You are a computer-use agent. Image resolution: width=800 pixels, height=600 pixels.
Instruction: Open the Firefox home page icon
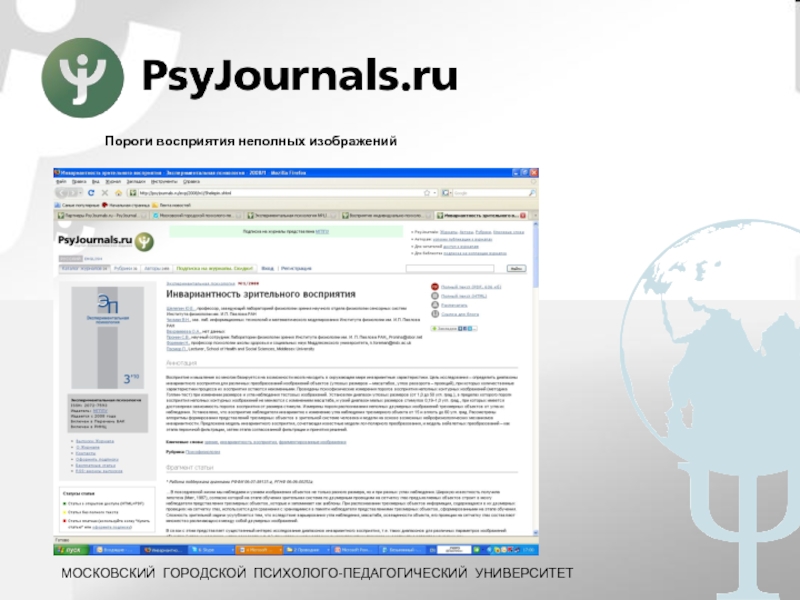tap(118, 193)
